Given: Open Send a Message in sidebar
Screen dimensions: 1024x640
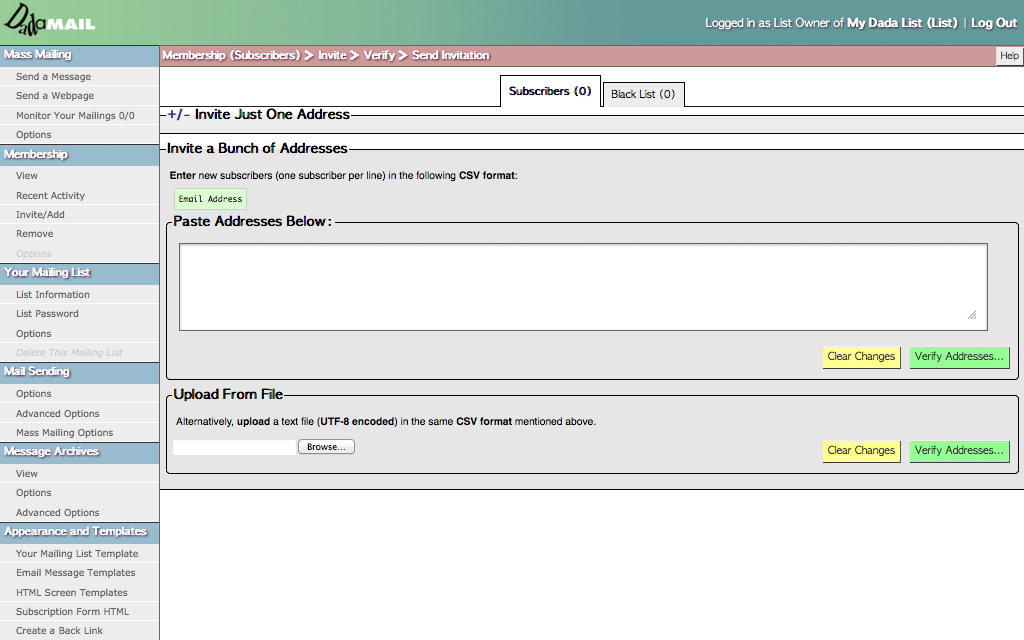Looking at the screenshot, I should tap(53, 77).
